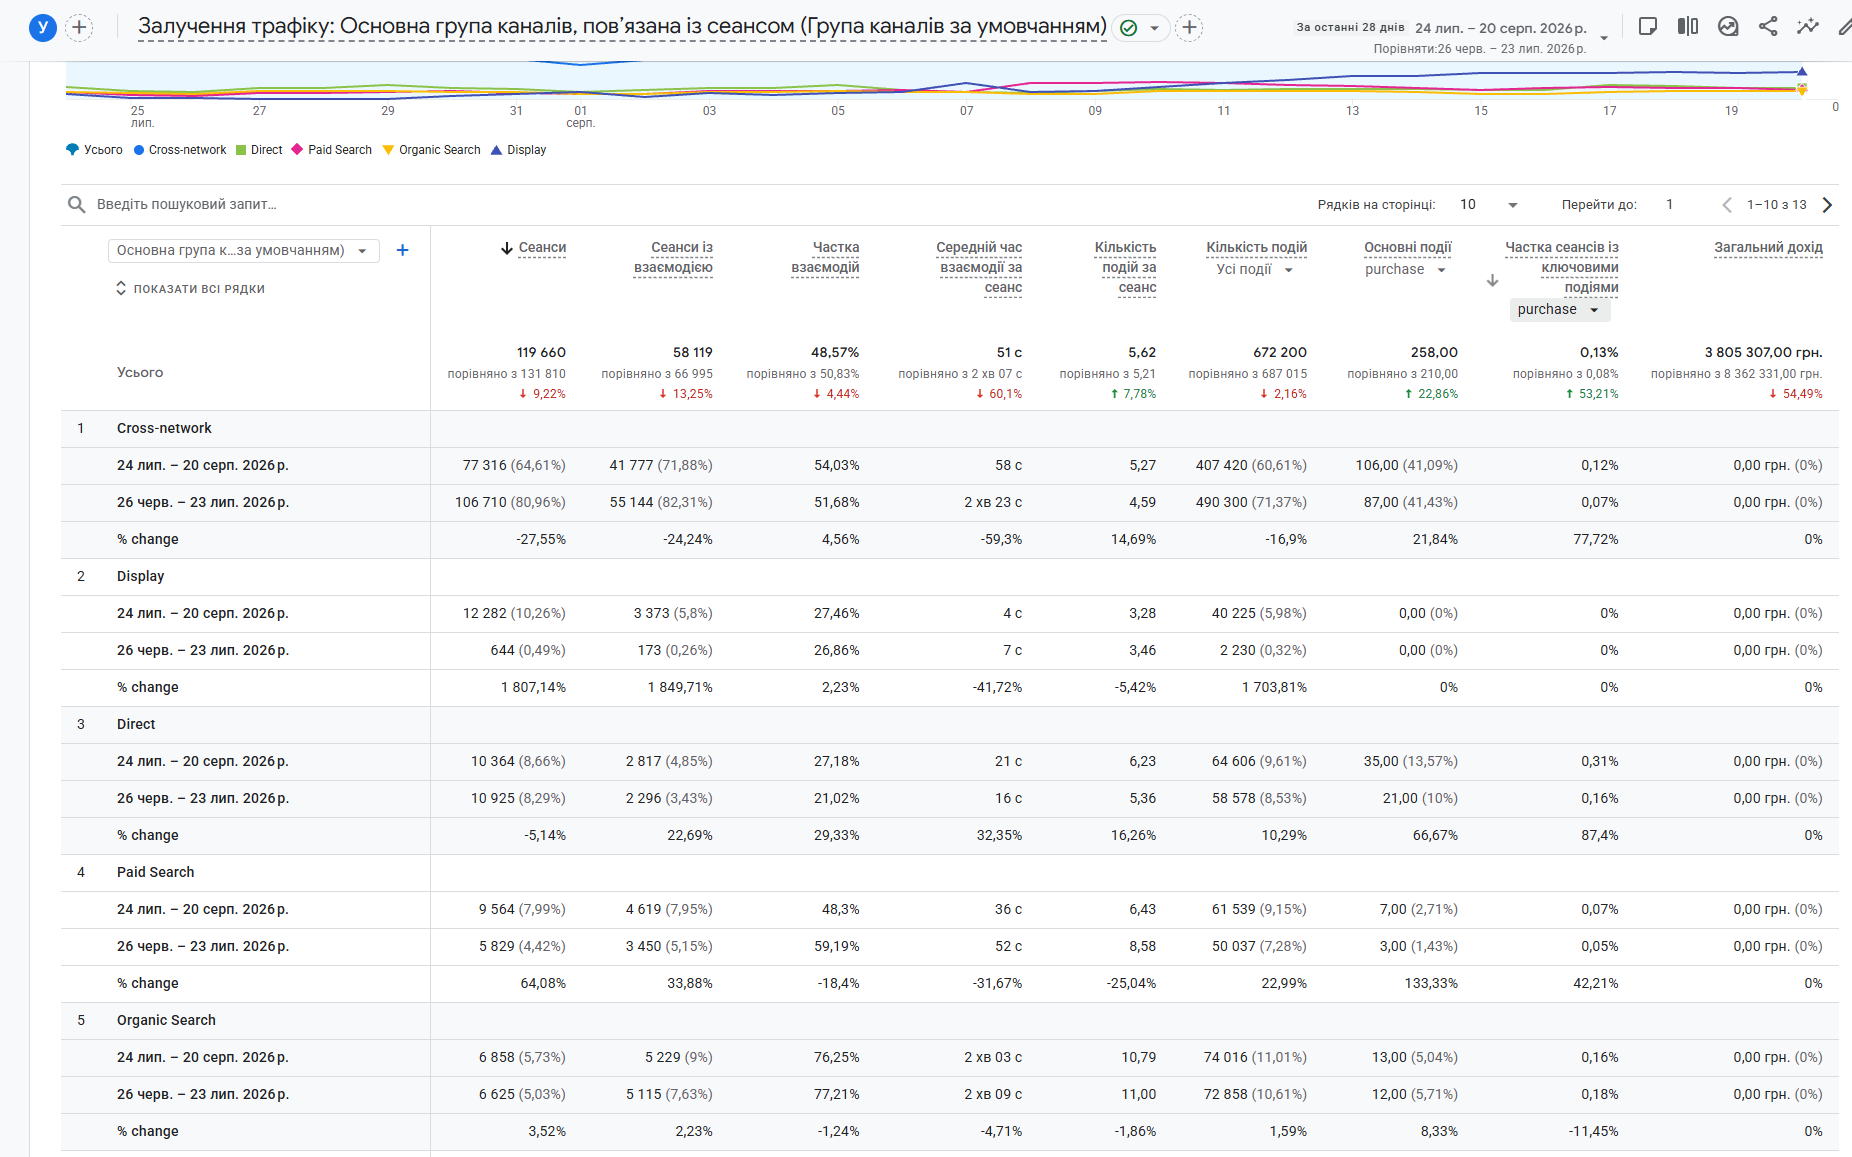Click ПОКАЗАТИ ВСІ РЯДКИ button
Viewport: 1852px width, 1157px height.
pyautogui.click(x=190, y=289)
